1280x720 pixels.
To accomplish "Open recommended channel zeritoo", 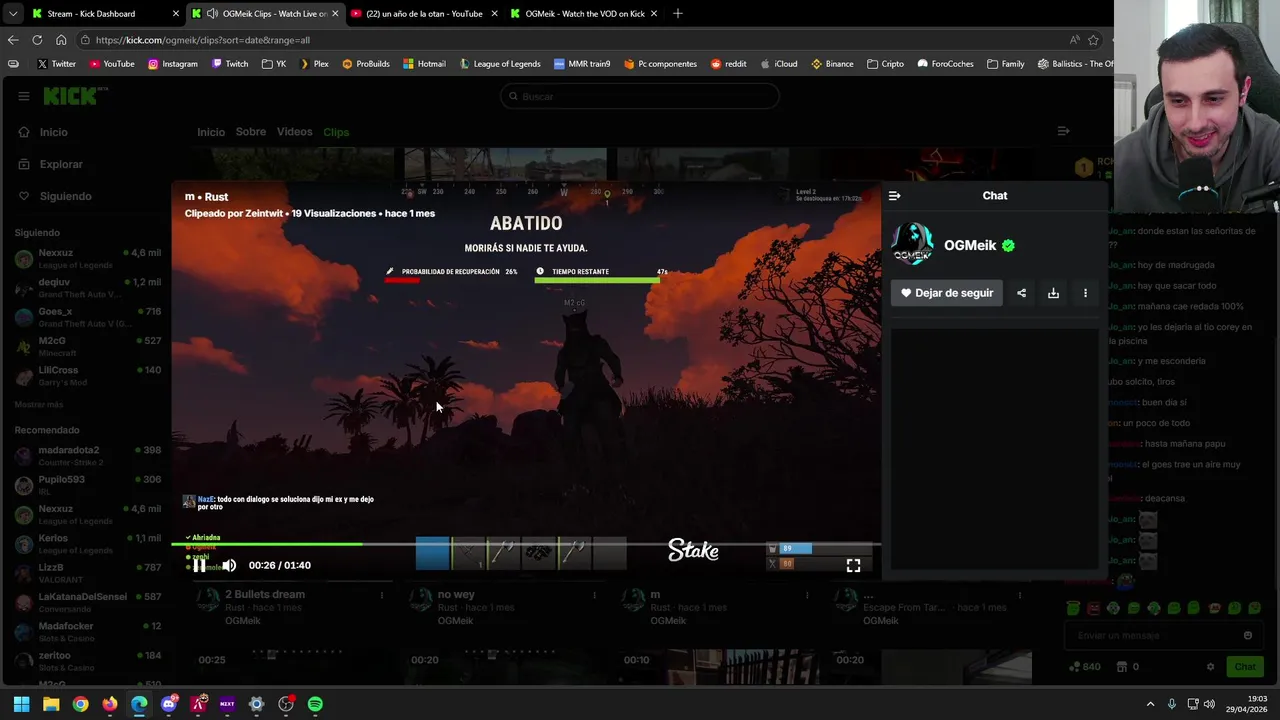I will point(88,660).
